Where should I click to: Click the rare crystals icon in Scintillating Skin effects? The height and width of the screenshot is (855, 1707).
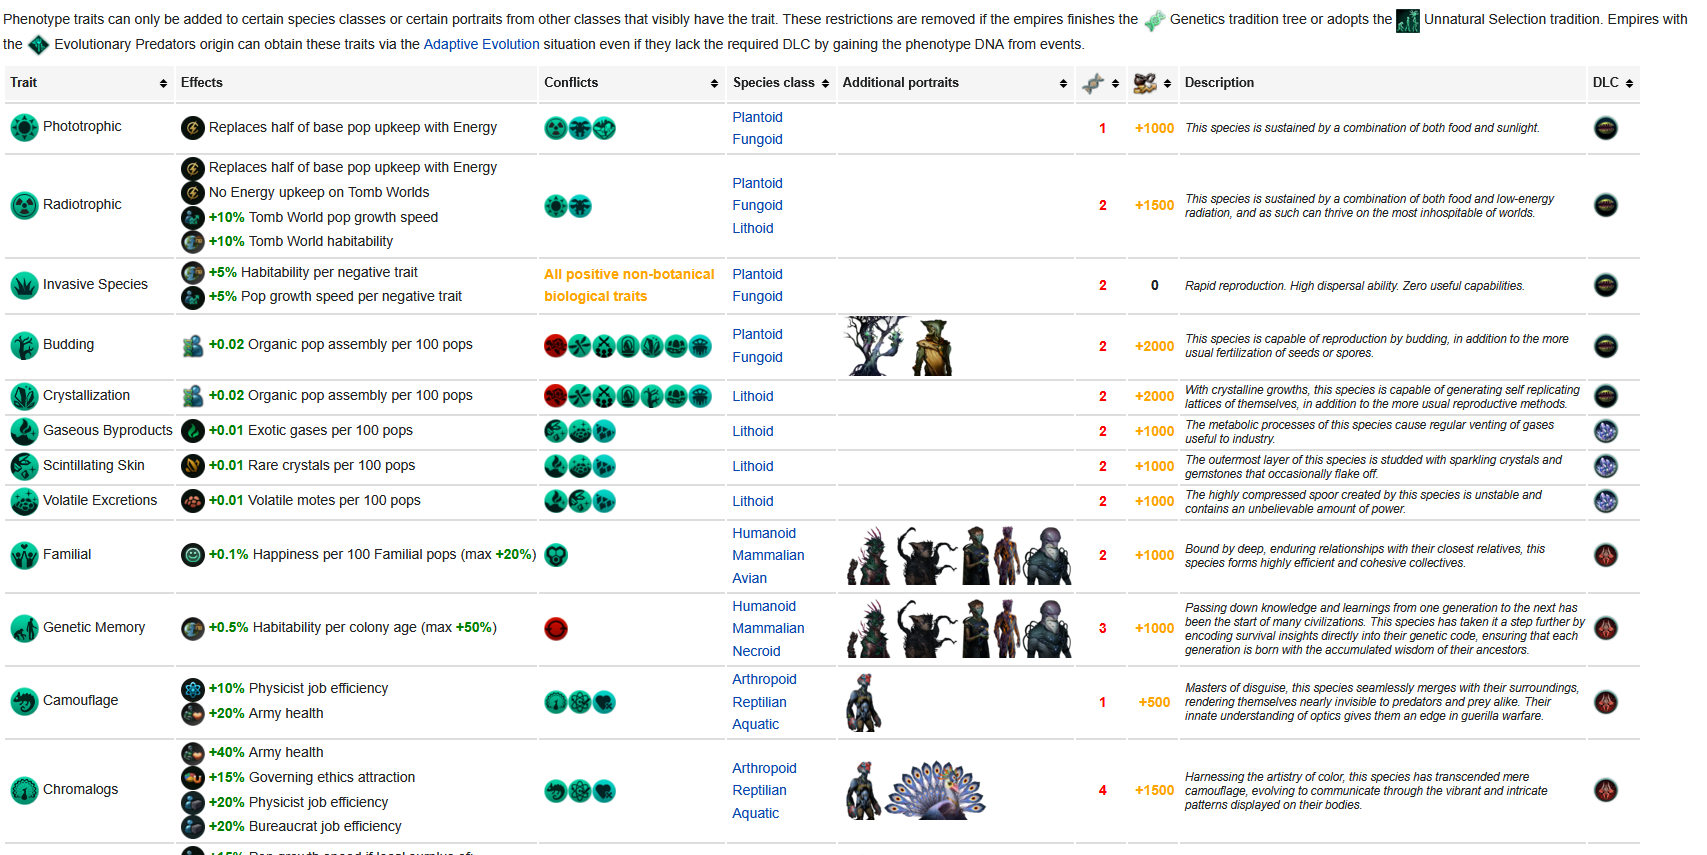pyautogui.click(x=192, y=466)
